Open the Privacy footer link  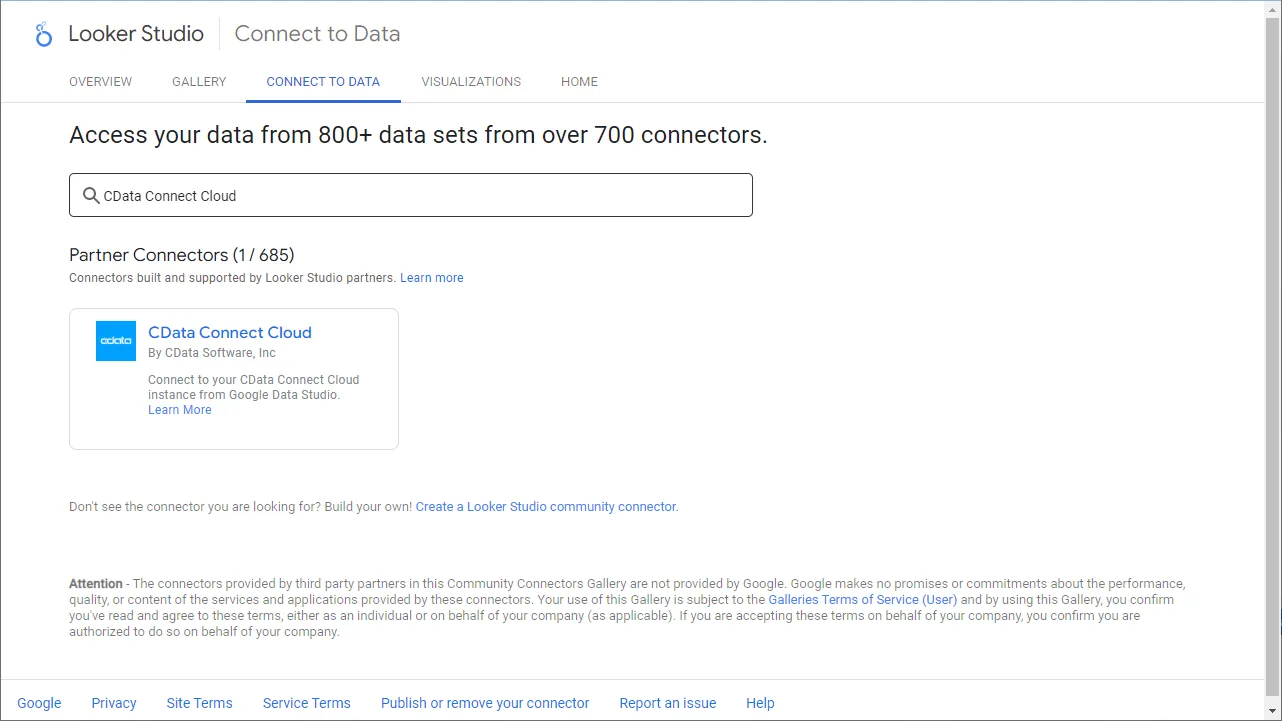pos(114,703)
